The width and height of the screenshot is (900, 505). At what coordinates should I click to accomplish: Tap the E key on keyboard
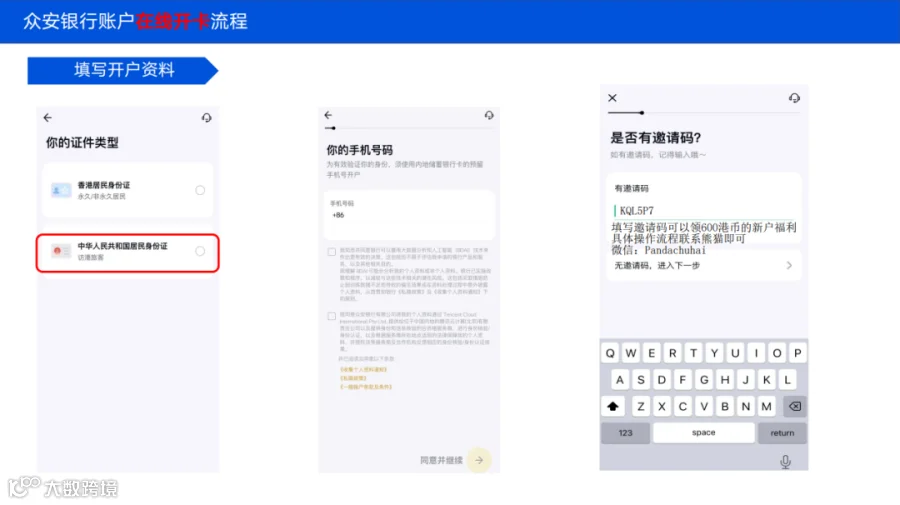pyautogui.click(x=651, y=354)
